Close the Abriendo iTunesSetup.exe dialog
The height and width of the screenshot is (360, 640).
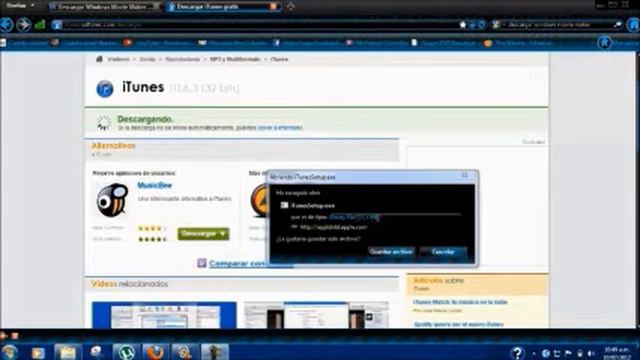coord(464,176)
